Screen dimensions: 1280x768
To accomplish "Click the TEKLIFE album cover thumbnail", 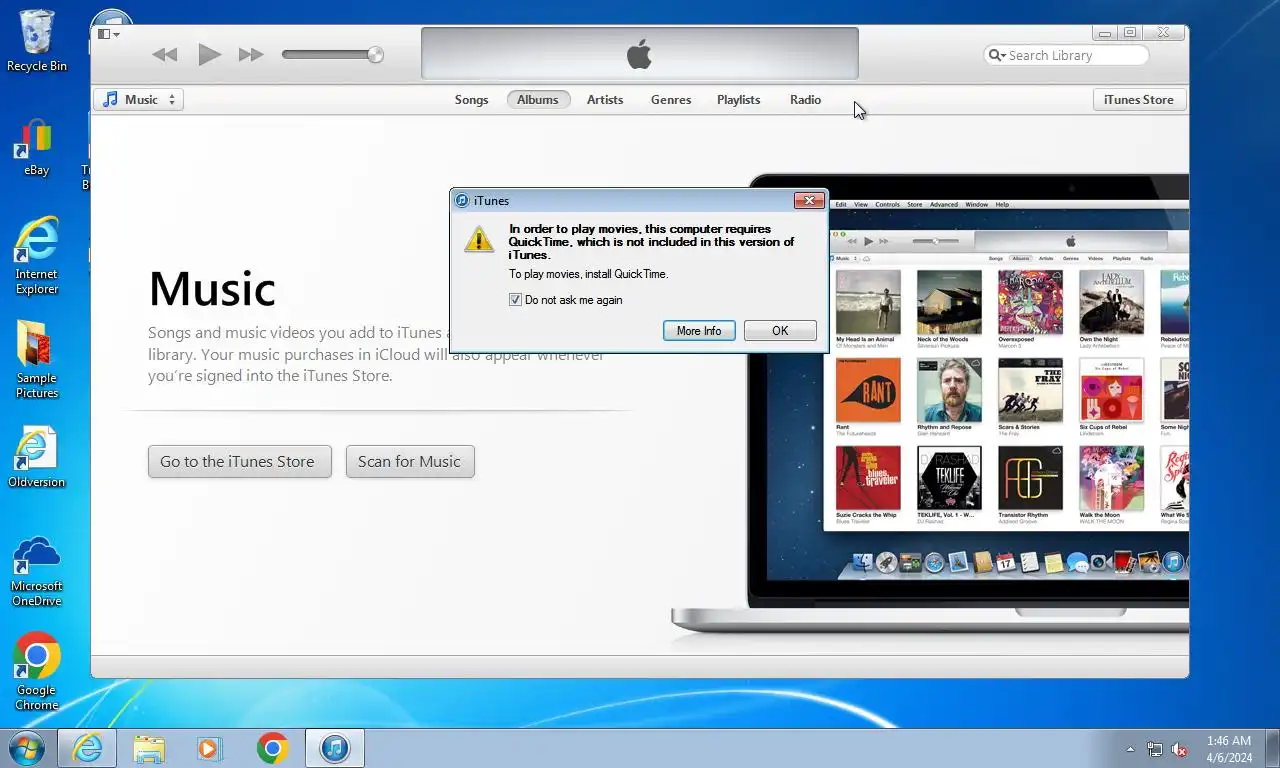I will (949, 478).
